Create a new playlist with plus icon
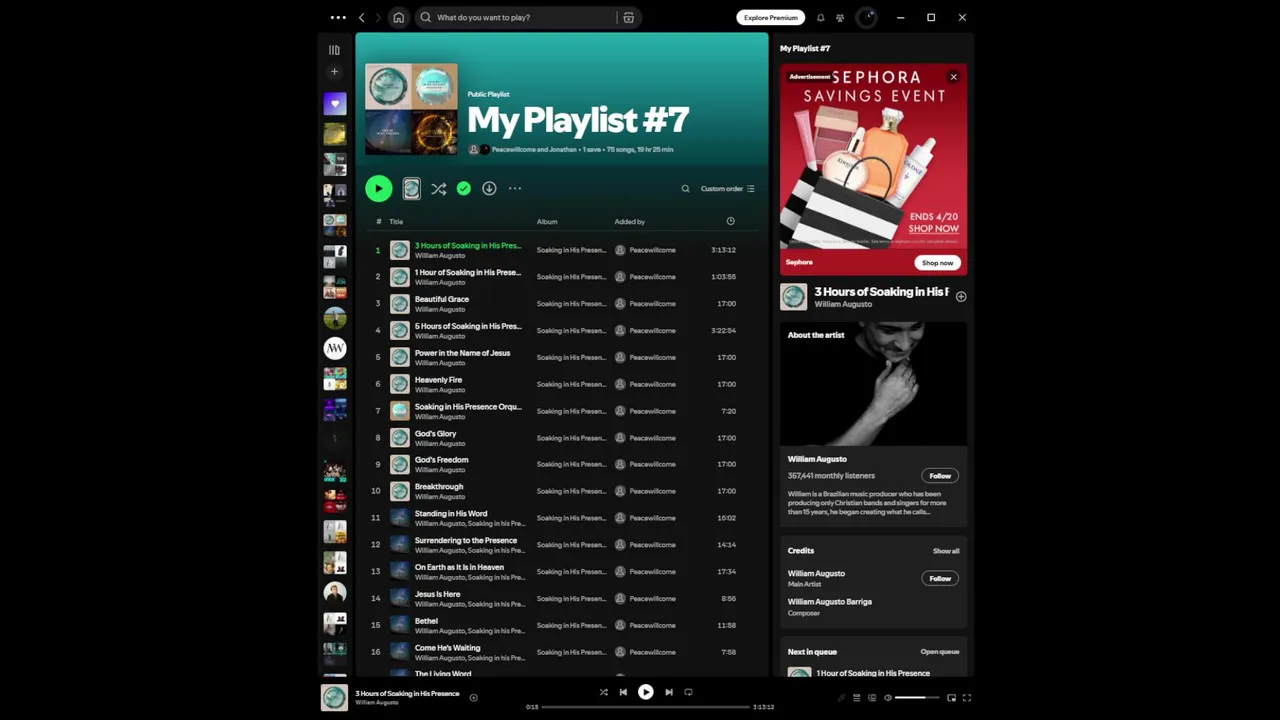The image size is (1280, 720). tap(334, 72)
